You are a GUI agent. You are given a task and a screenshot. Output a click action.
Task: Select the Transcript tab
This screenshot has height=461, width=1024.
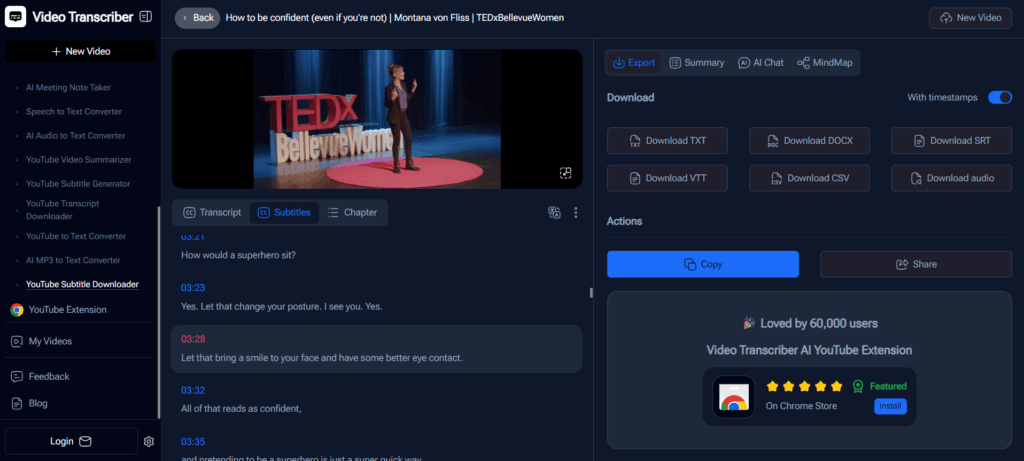tap(212, 212)
